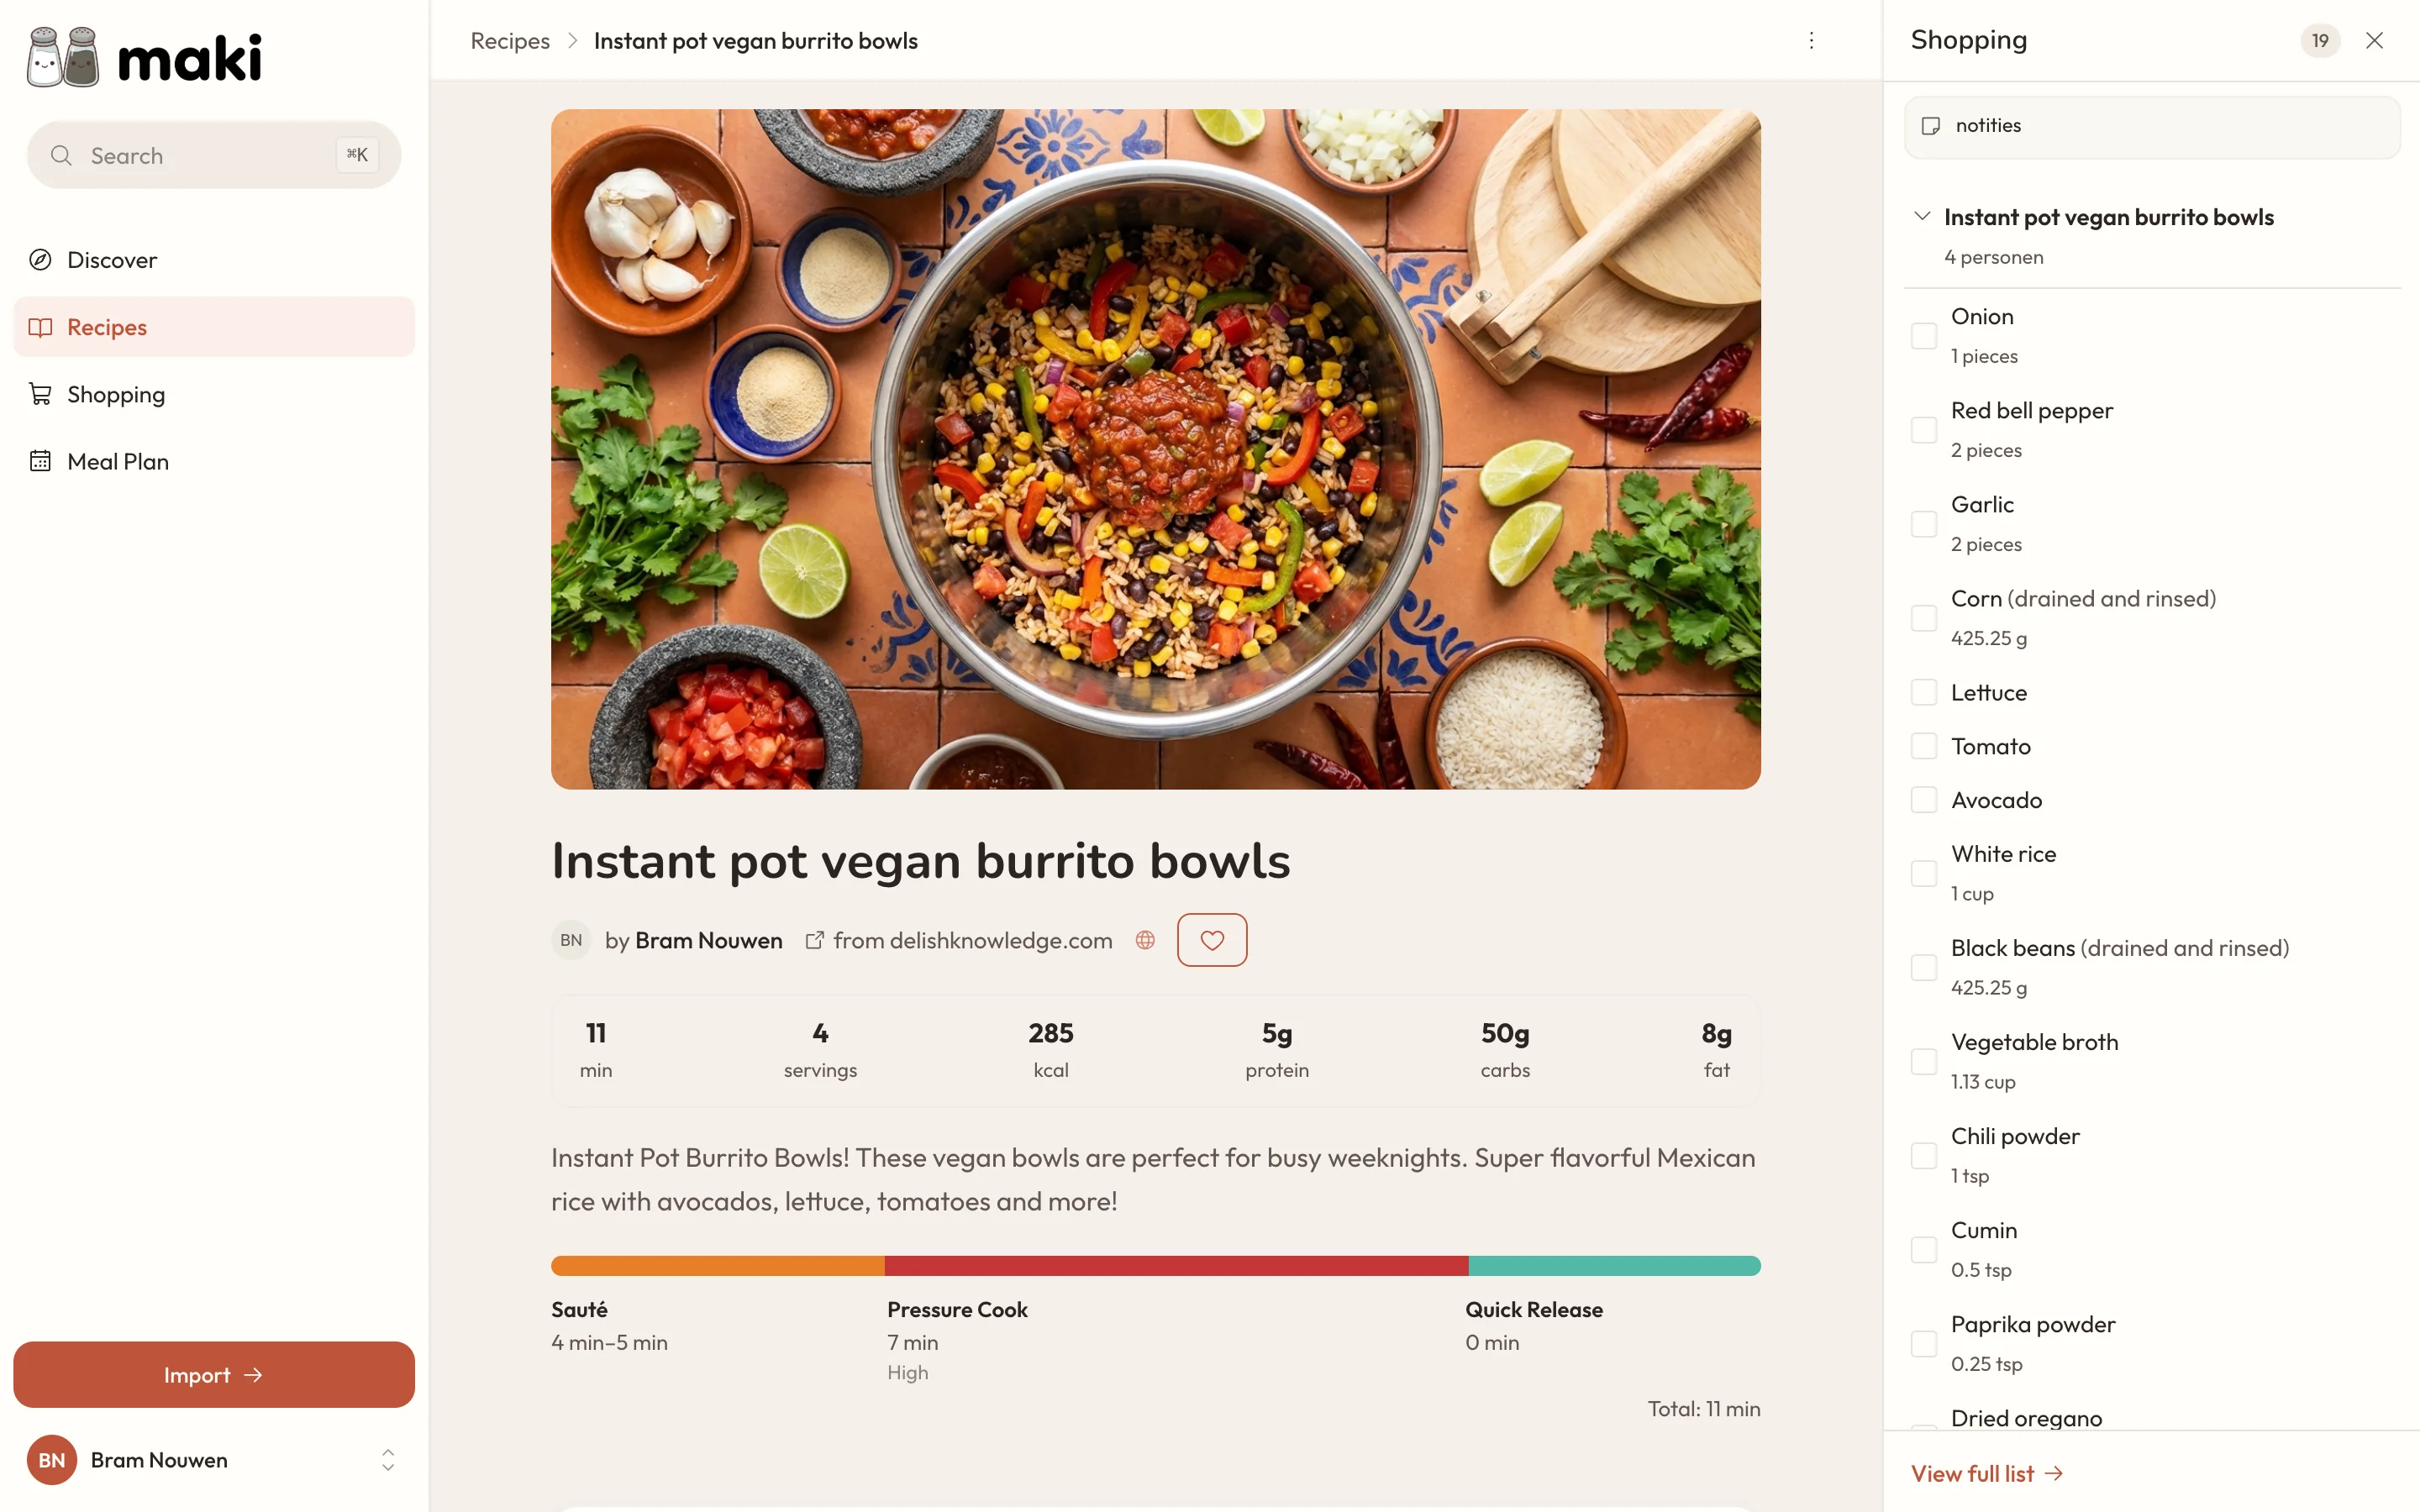Select Recipes in the sidebar navigation
The width and height of the screenshot is (2420, 1512).
coord(105,326)
